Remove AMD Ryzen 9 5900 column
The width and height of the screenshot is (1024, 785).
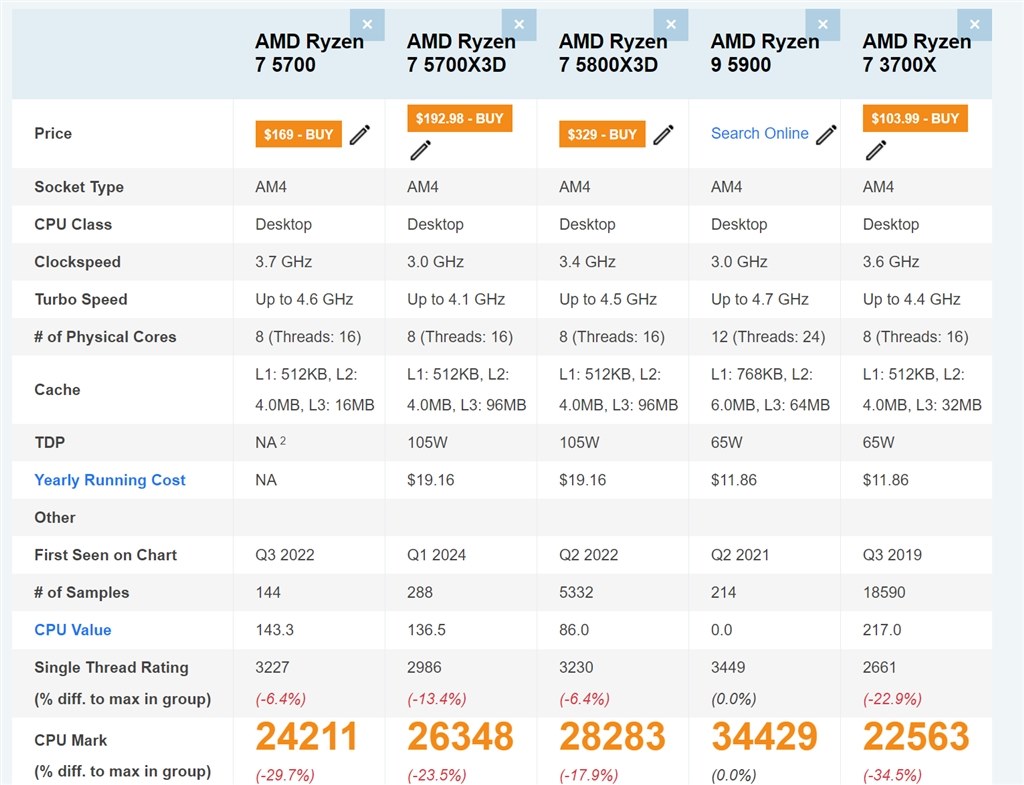tap(823, 25)
